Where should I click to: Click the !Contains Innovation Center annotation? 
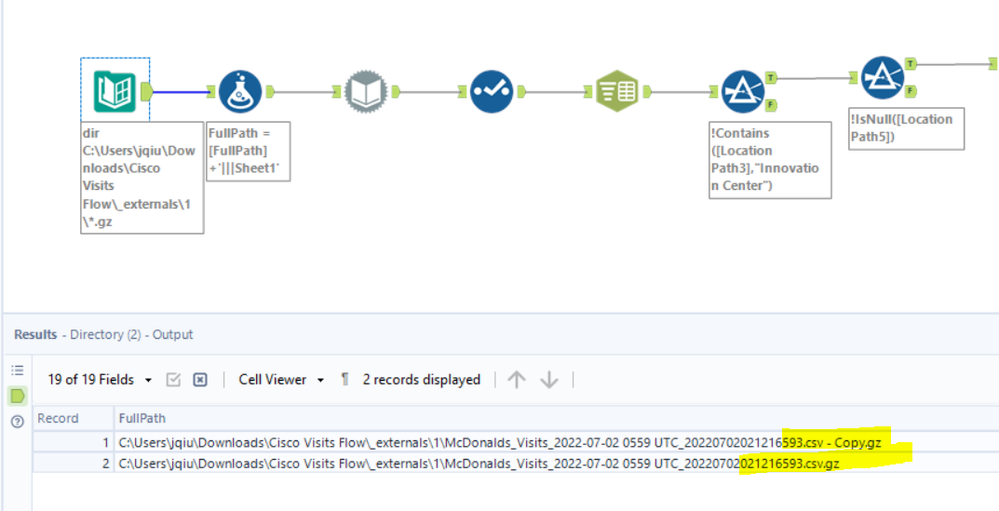click(770, 160)
